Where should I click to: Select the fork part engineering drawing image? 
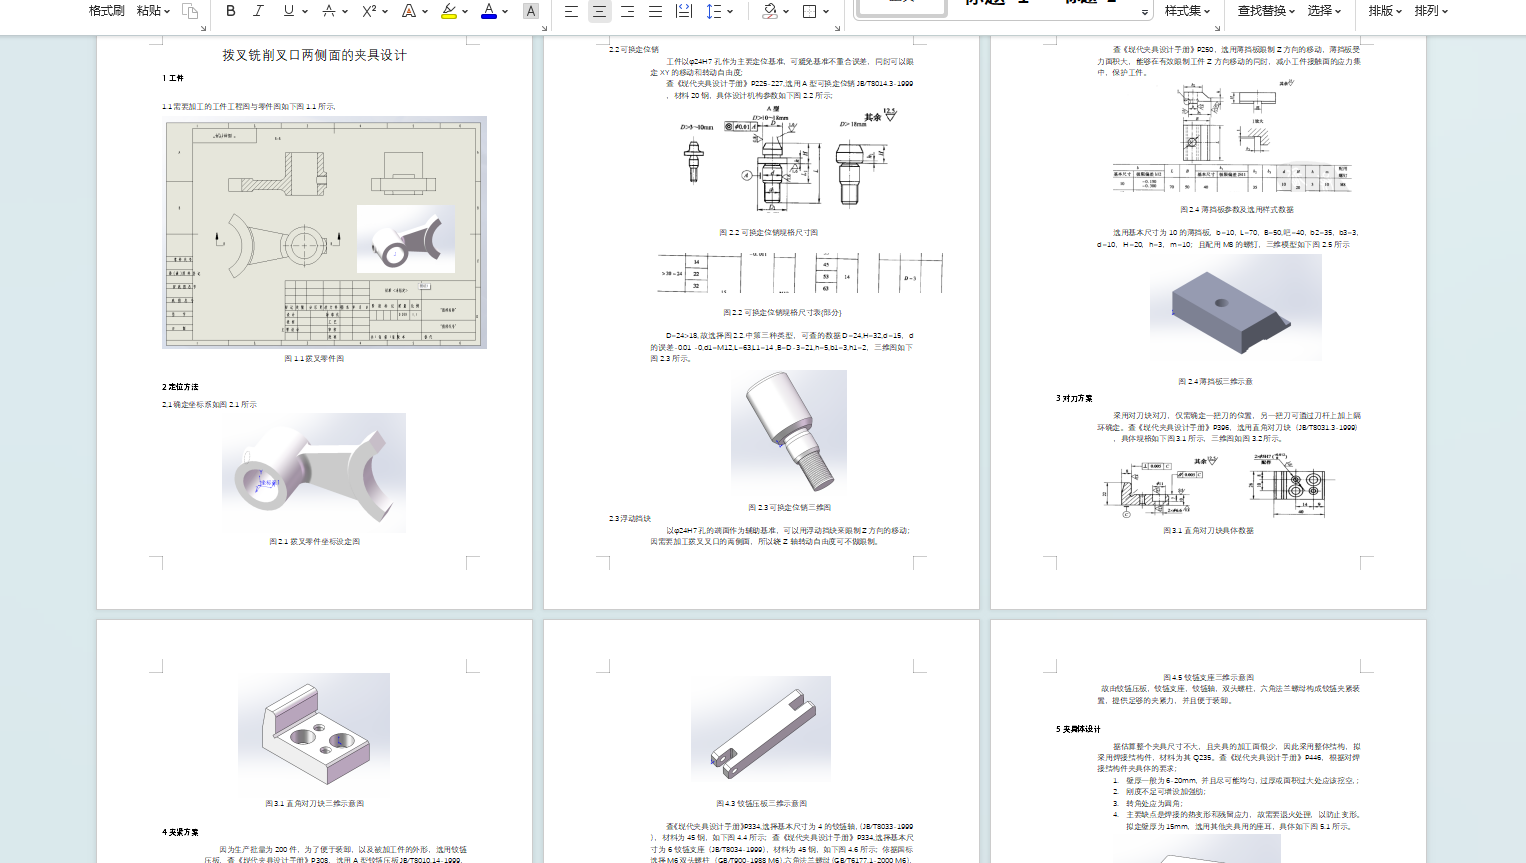324,232
